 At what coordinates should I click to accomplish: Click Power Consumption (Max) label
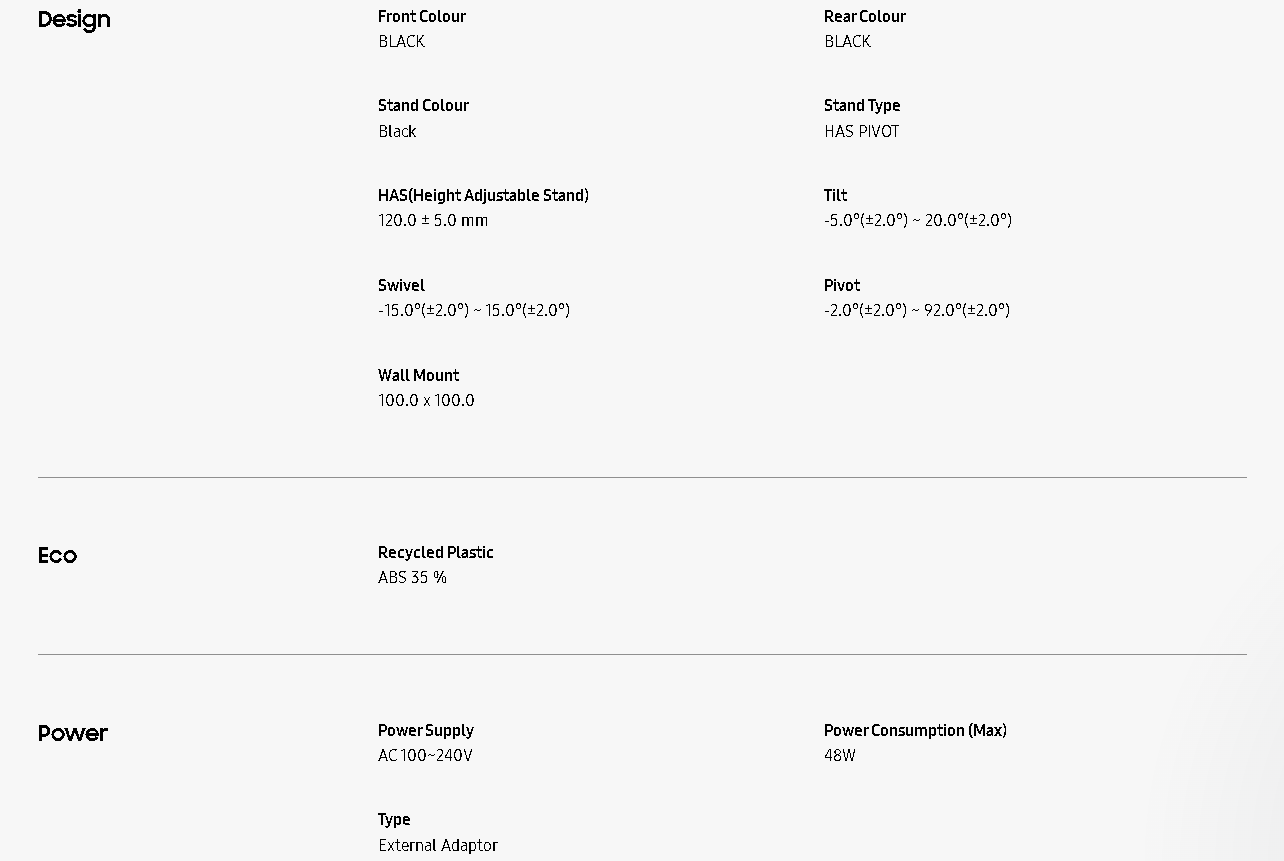pyautogui.click(x=914, y=730)
